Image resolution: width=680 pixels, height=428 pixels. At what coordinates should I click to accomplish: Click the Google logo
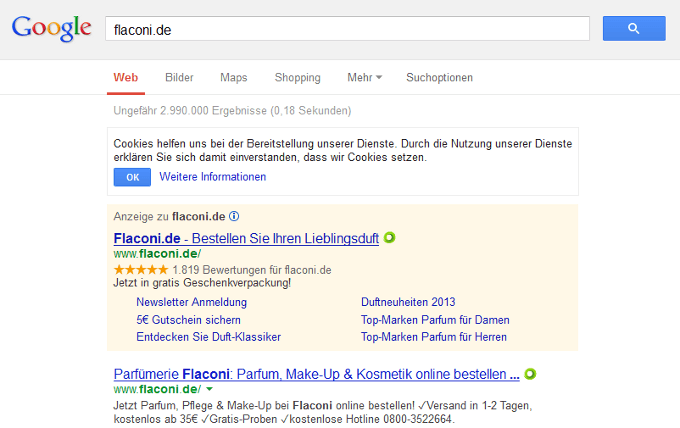pyautogui.click(x=52, y=28)
